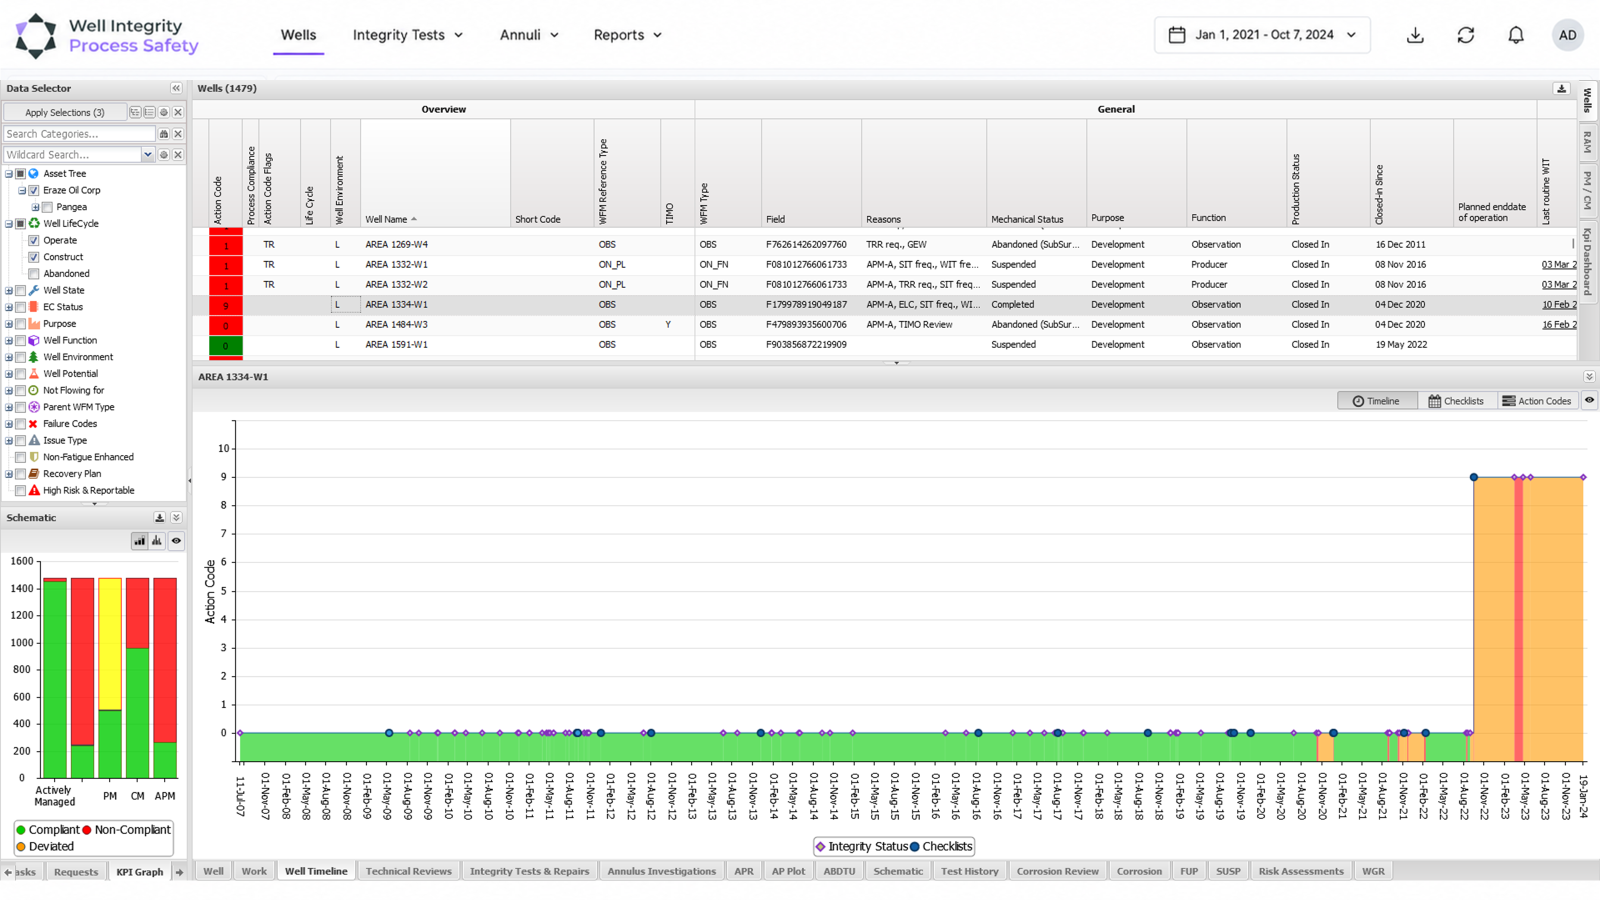This screenshot has height=900, width=1600.
Task: Click the refresh icon in header
Action: coord(1466,35)
